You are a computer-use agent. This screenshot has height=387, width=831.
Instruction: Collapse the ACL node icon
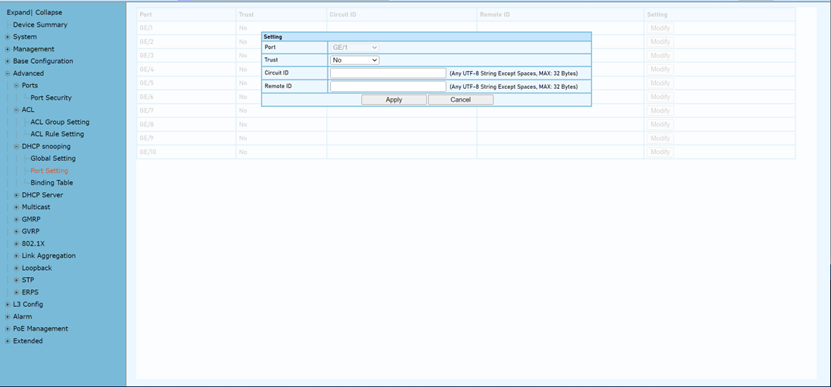click(x=16, y=110)
